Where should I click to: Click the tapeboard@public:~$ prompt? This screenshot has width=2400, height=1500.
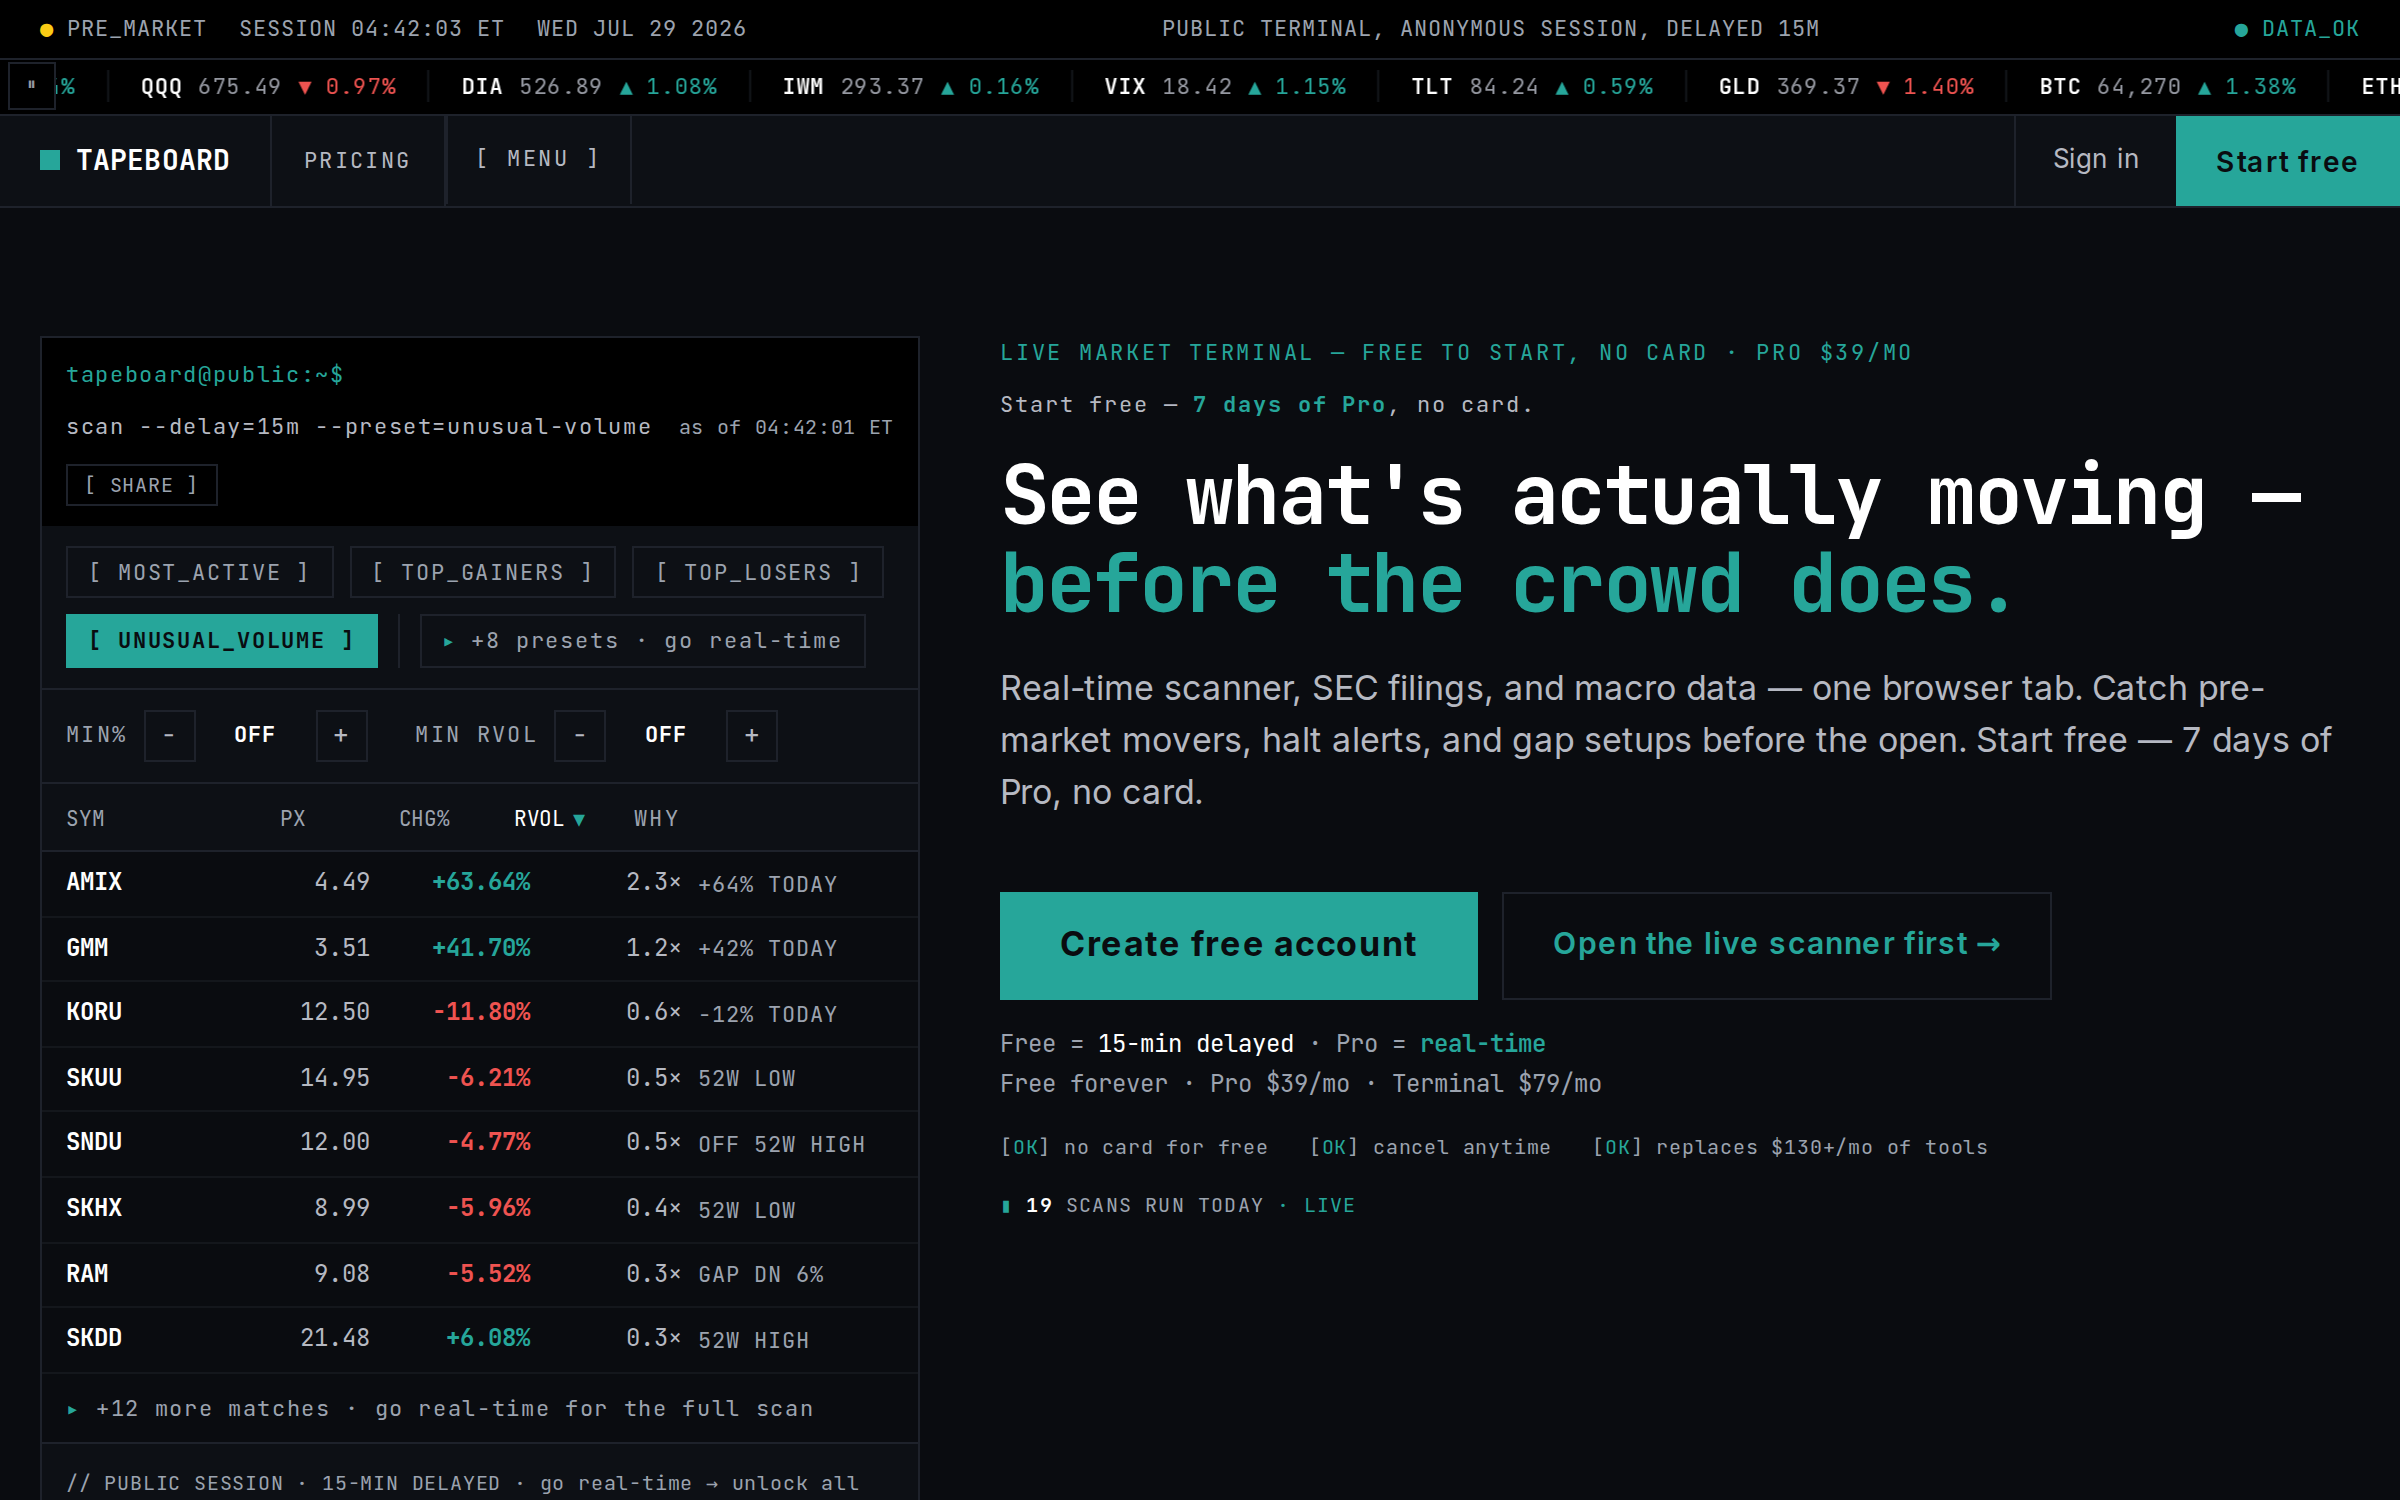pyautogui.click(x=204, y=375)
